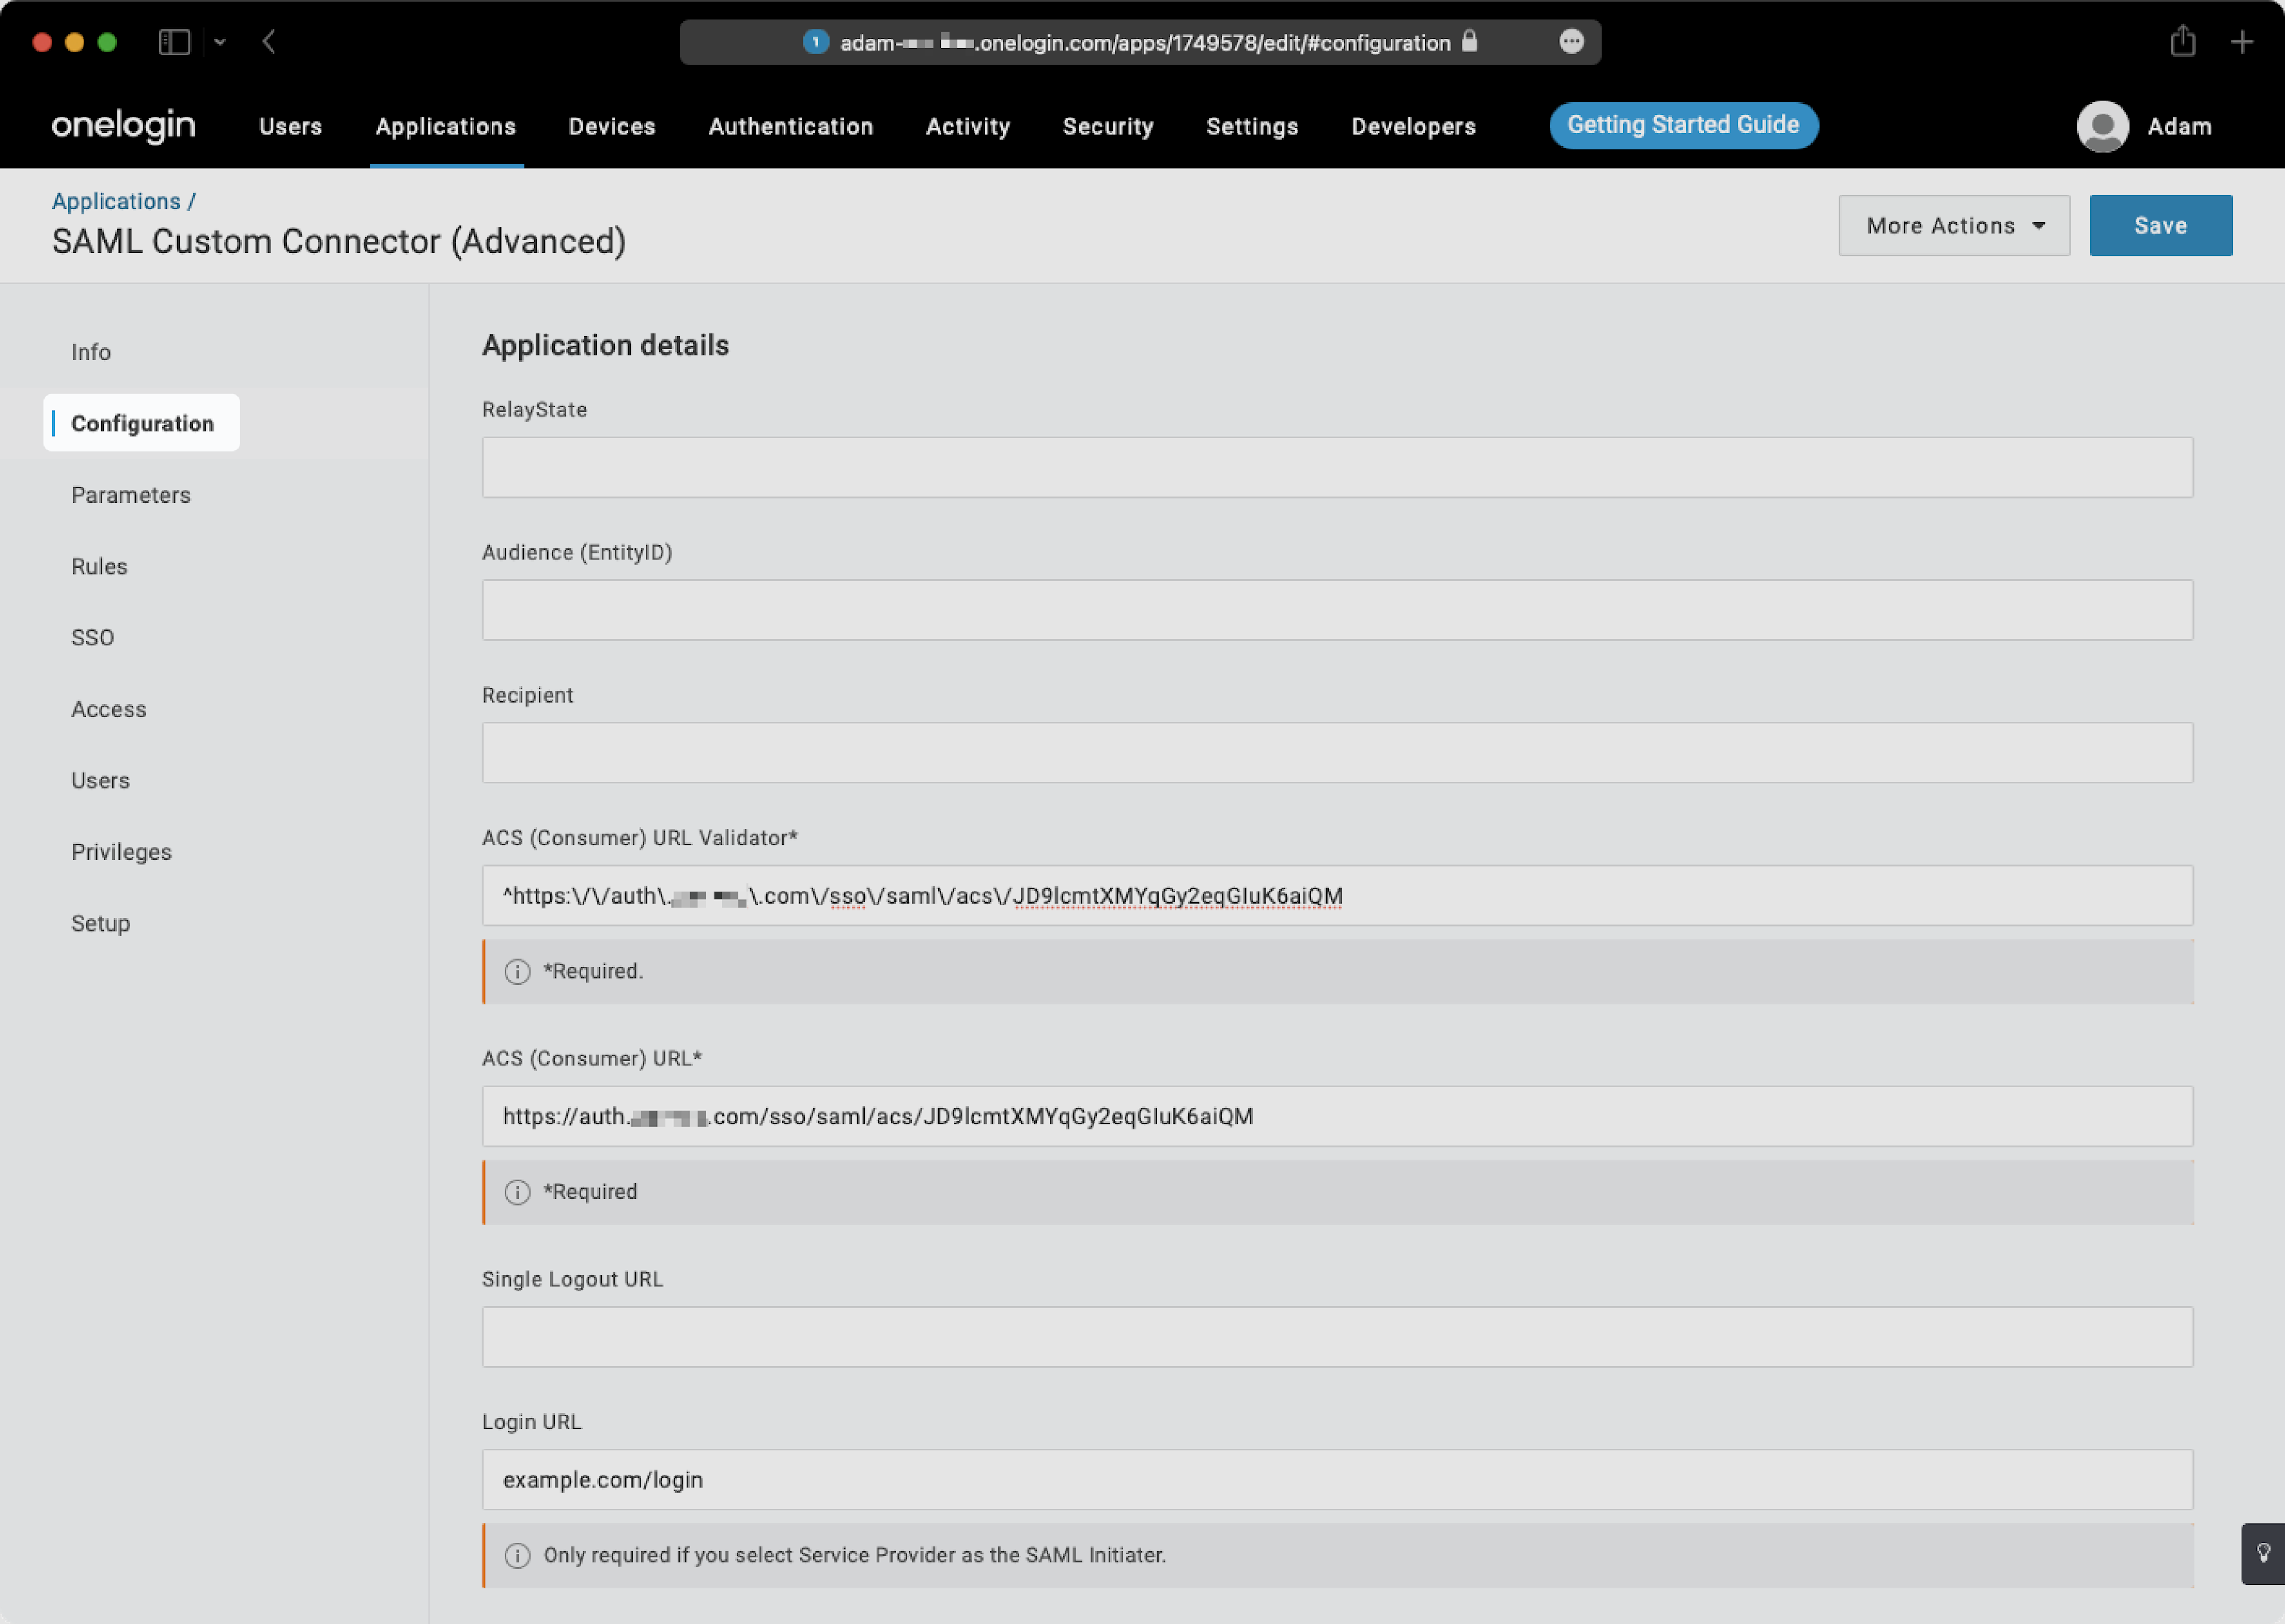Click the onelogin logo

[x=122, y=126]
